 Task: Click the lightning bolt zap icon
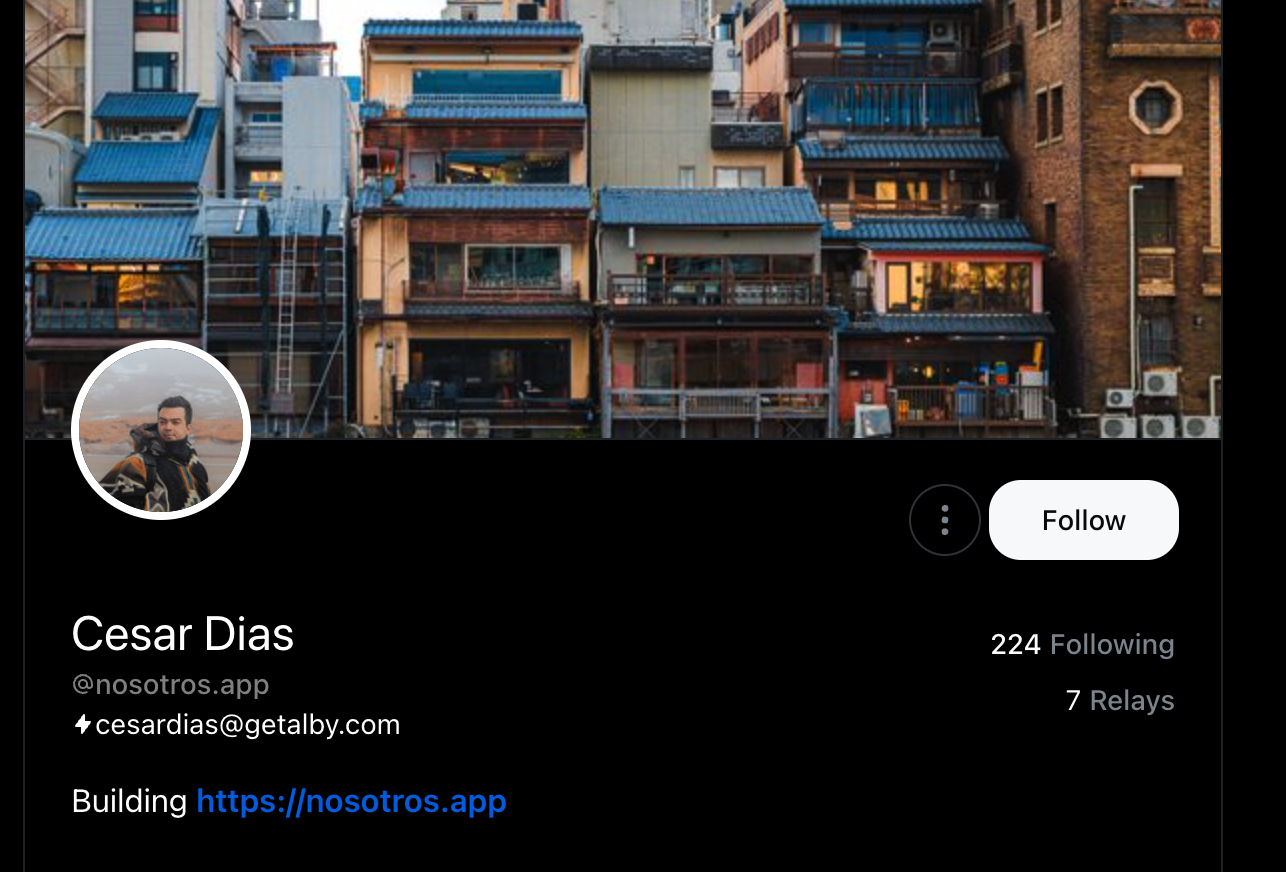[x=83, y=724]
